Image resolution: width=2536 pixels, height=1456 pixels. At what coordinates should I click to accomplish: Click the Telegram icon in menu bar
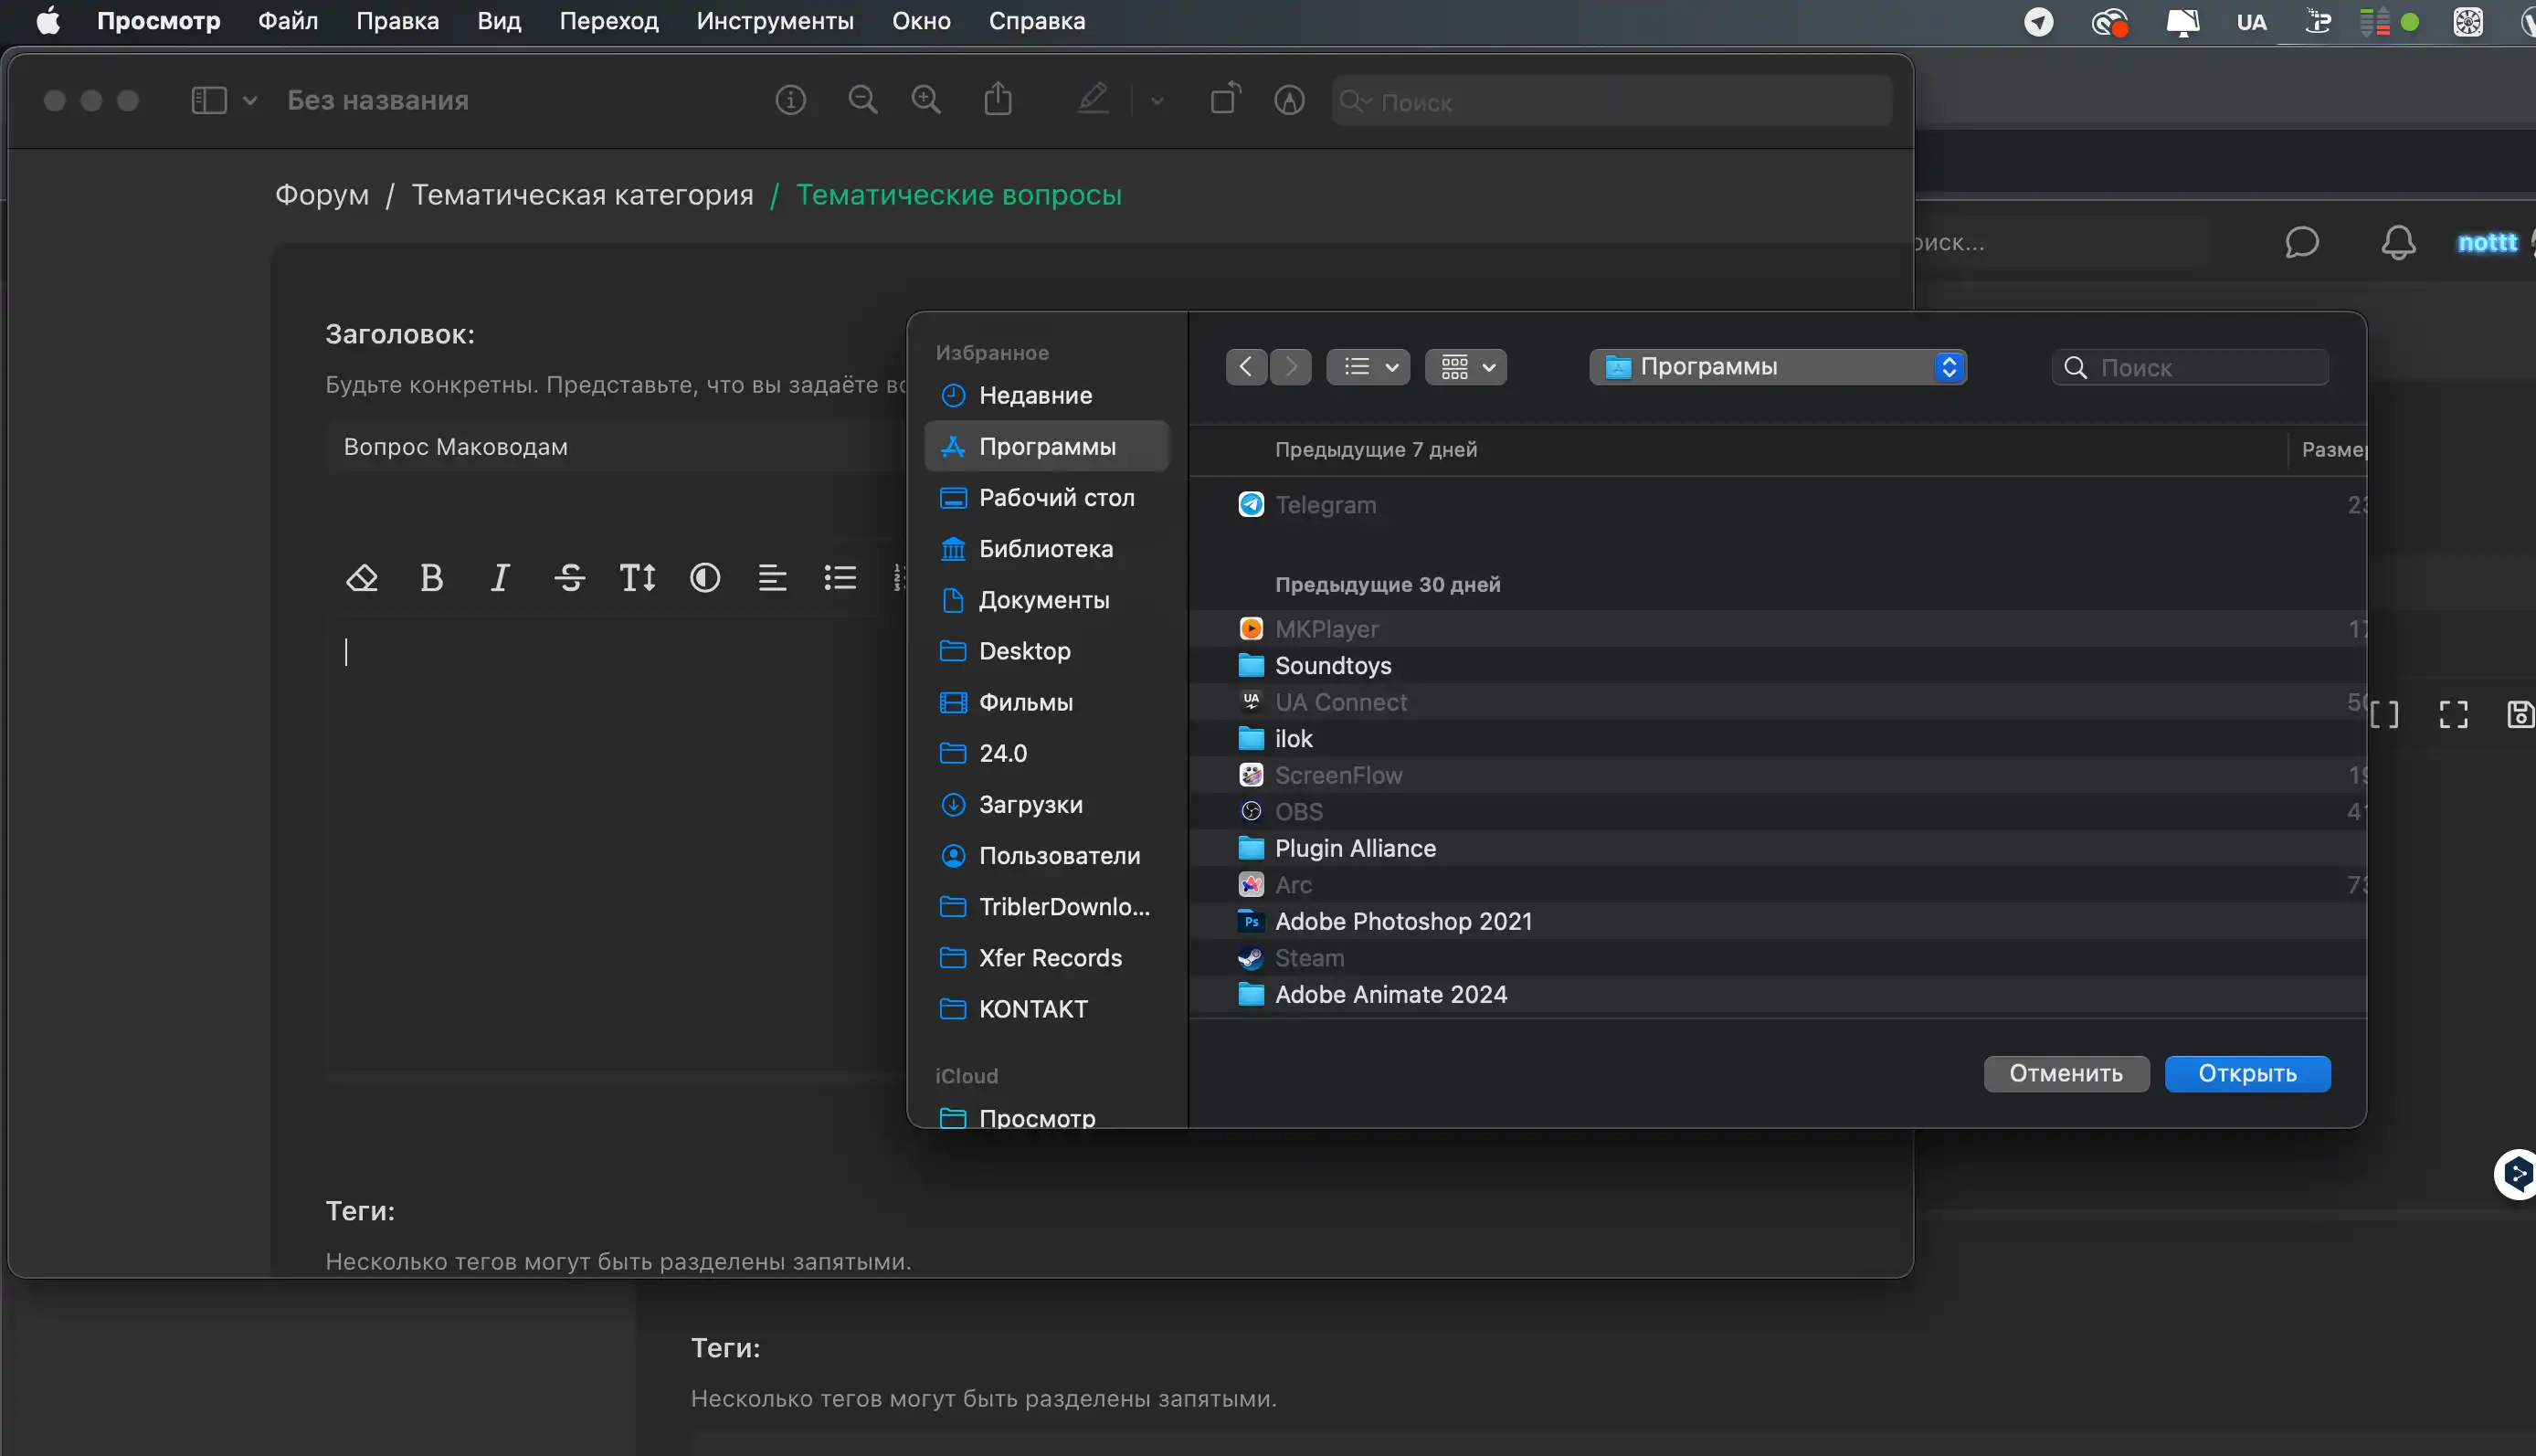tap(2038, 22)
